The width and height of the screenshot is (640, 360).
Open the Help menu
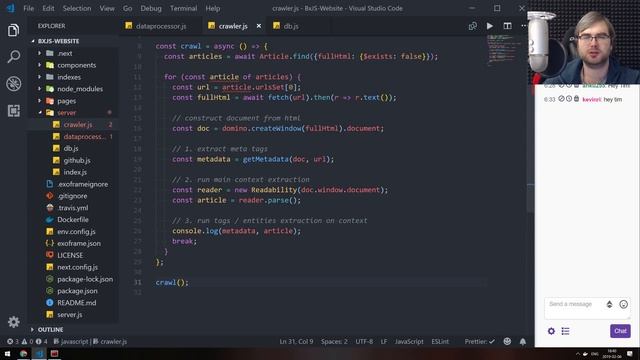coord(213,8)
